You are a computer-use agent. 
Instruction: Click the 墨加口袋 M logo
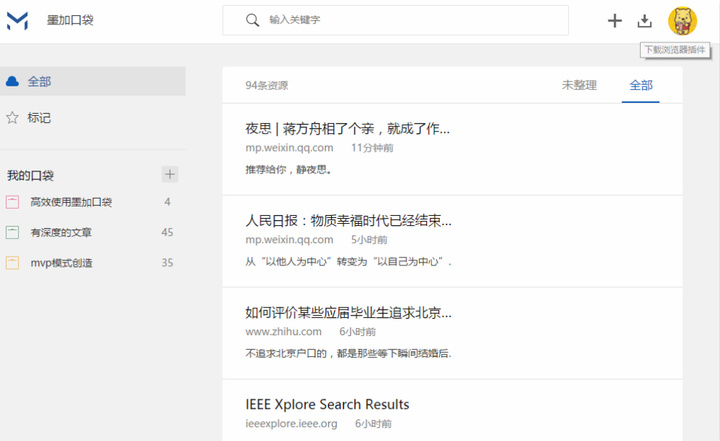17,21
